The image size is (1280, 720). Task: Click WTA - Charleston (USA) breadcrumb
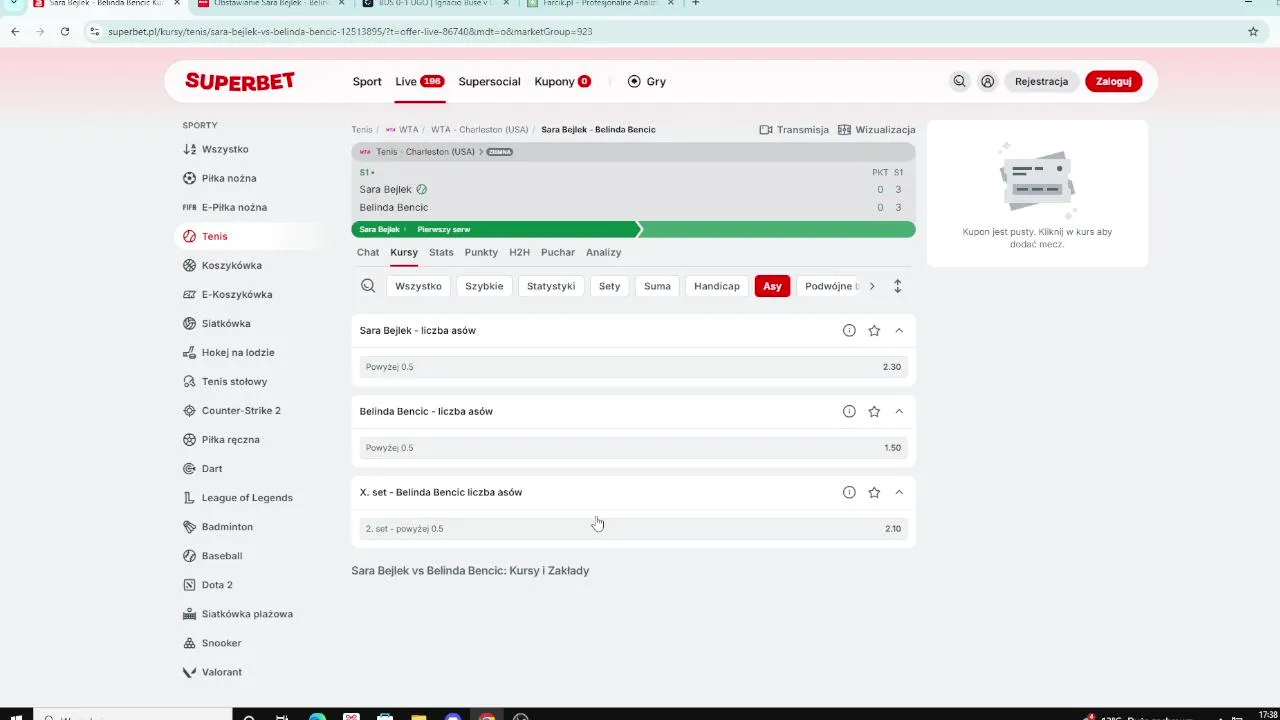tap(480, 130)
